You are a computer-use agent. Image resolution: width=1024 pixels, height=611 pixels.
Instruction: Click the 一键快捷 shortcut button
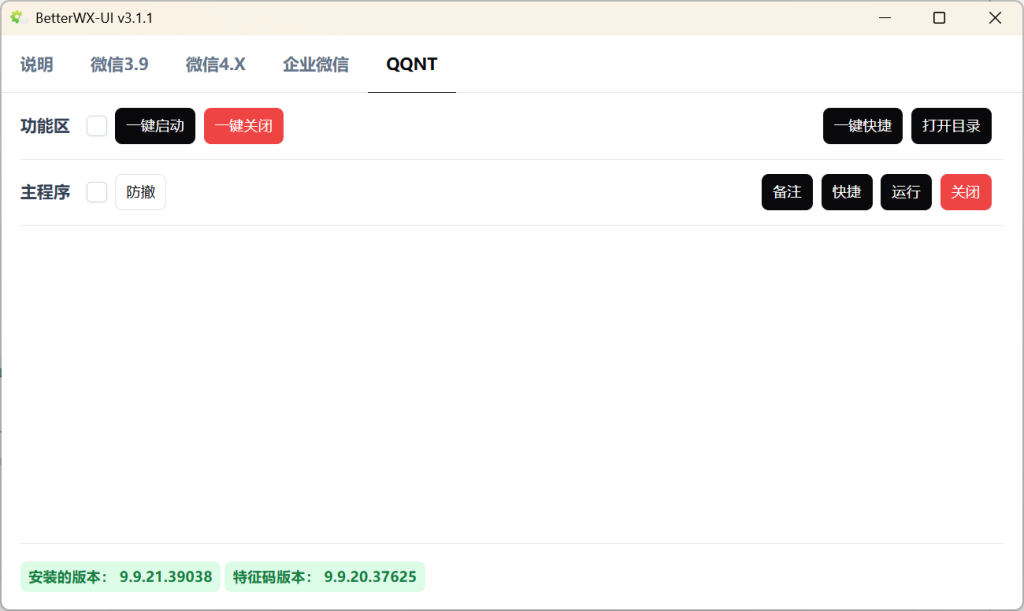tap(862, 126)
